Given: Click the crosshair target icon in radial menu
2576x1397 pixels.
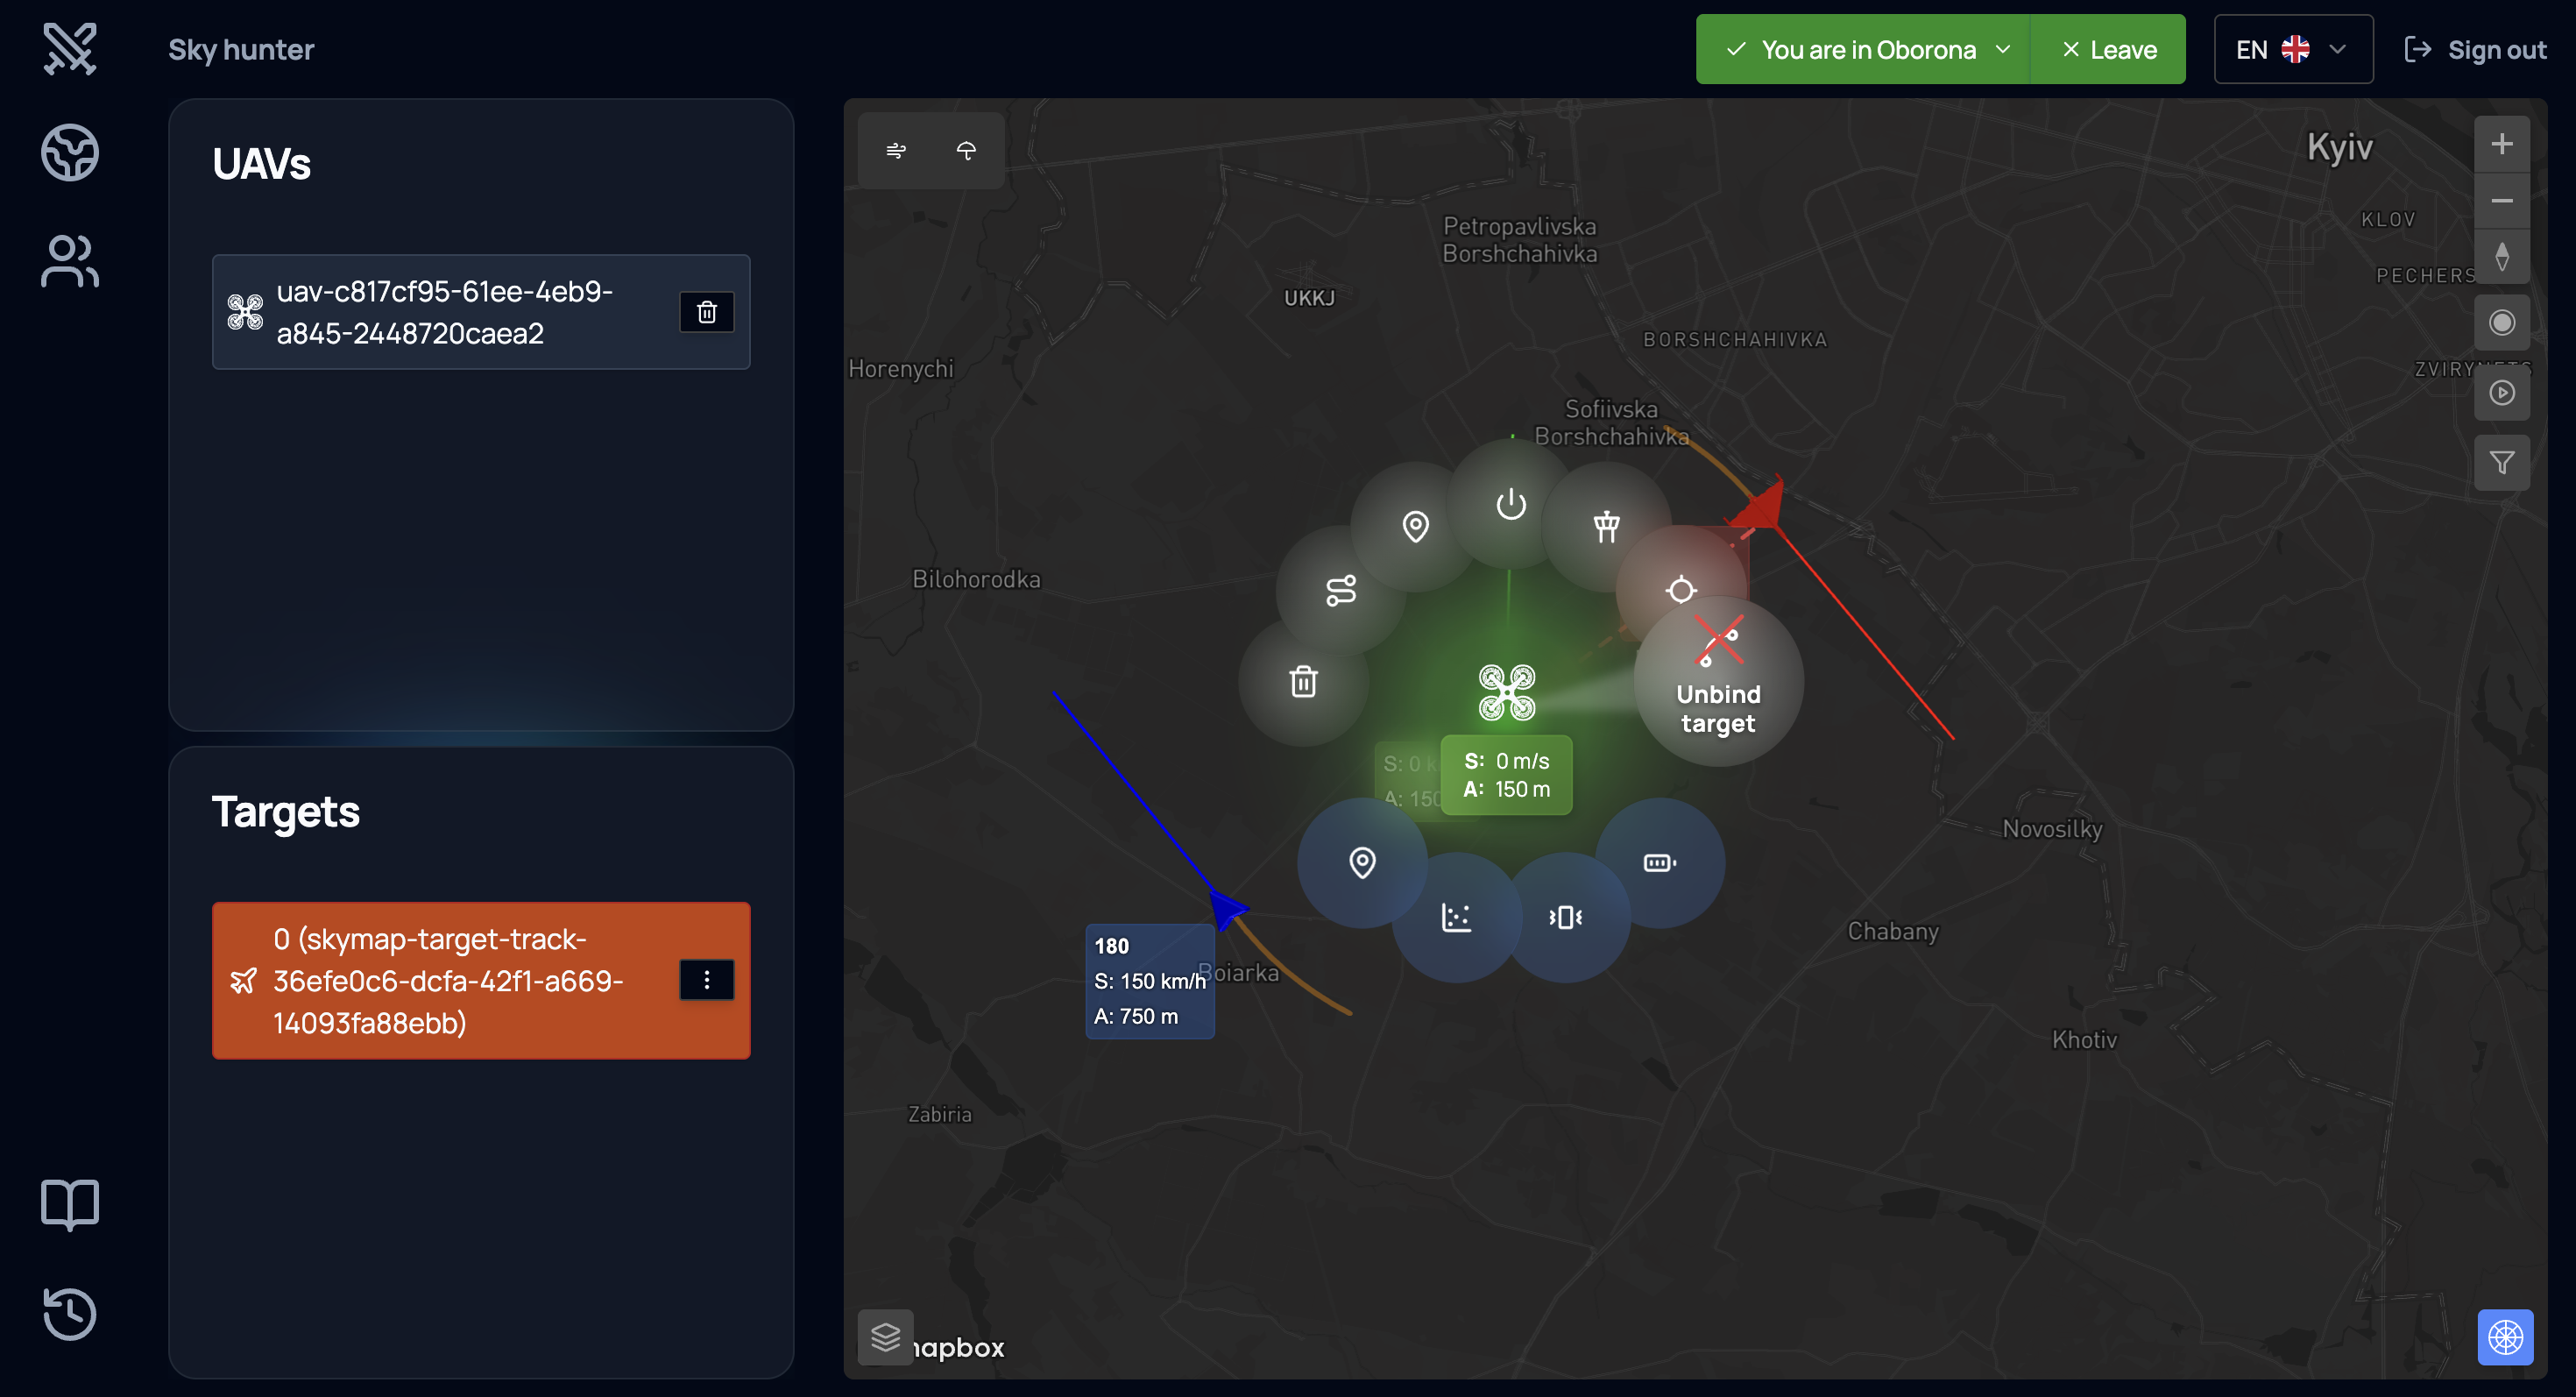Looking at the screenshot, I should click(x=1680, y=589).
